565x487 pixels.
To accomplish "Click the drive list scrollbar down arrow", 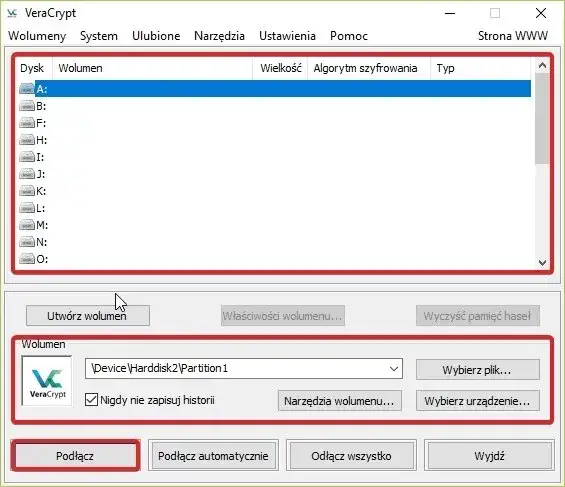I will point(542,262).
